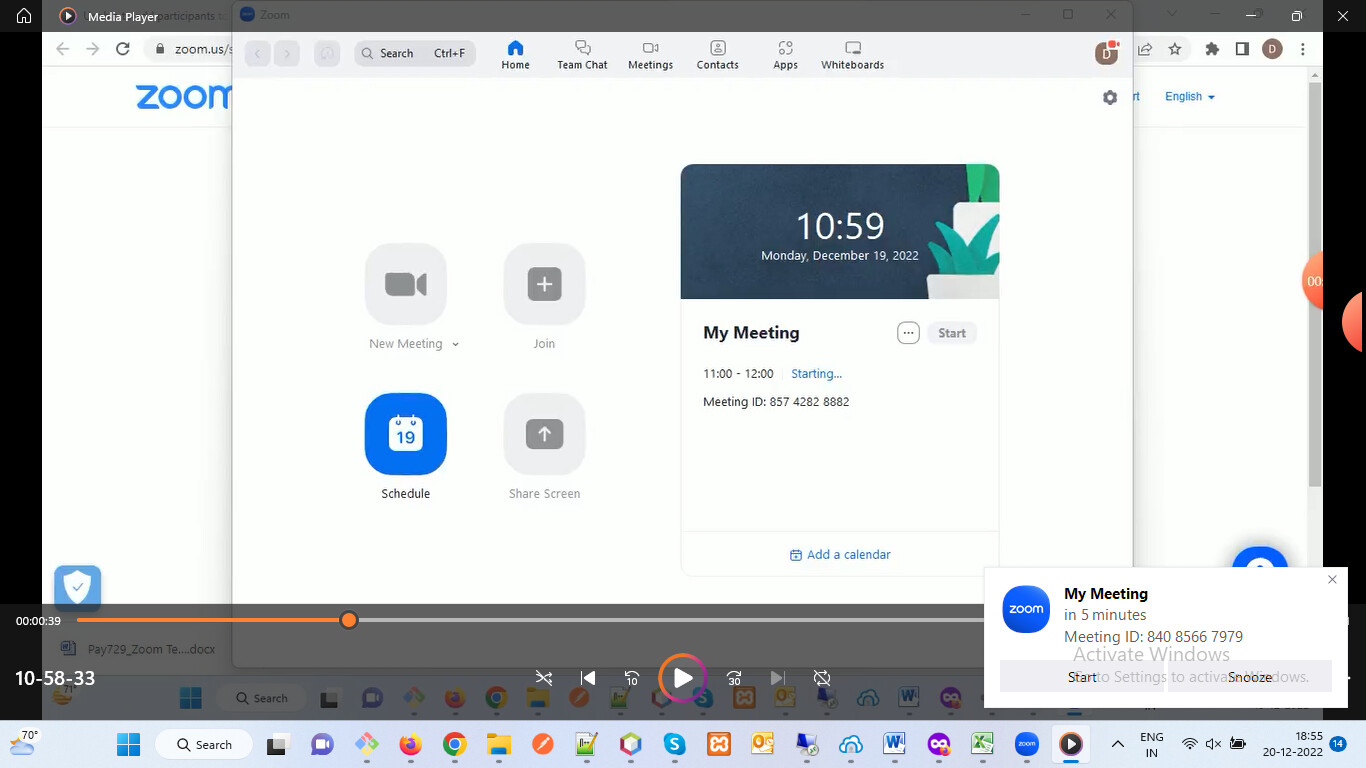Go to Media Player home screen
Viewport: 1366px width, 768px height.
tap(24, 16)
